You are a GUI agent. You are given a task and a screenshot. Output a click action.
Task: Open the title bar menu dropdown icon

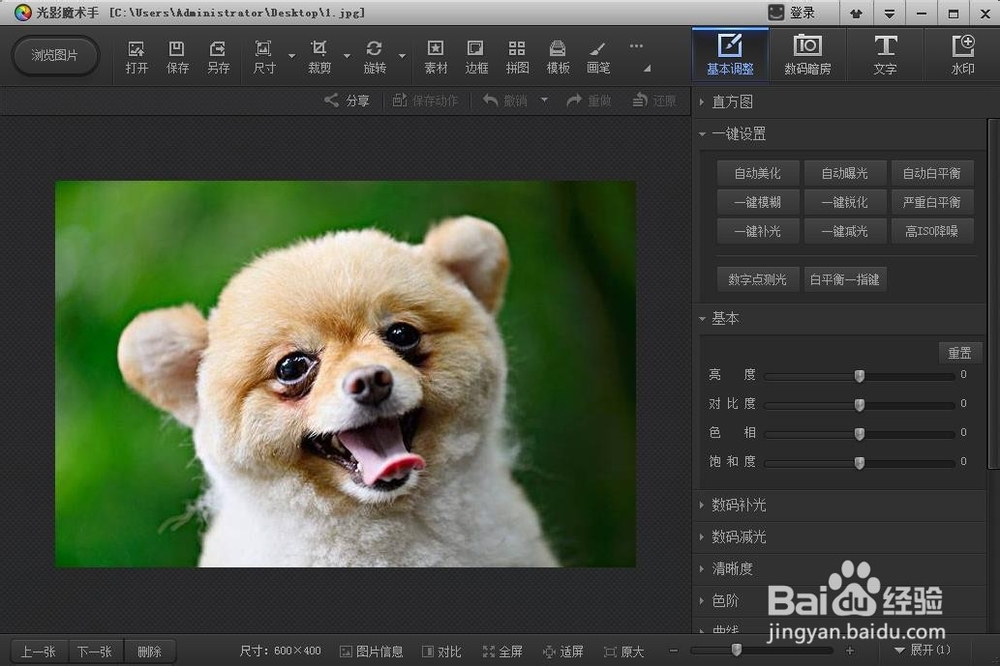889,13
